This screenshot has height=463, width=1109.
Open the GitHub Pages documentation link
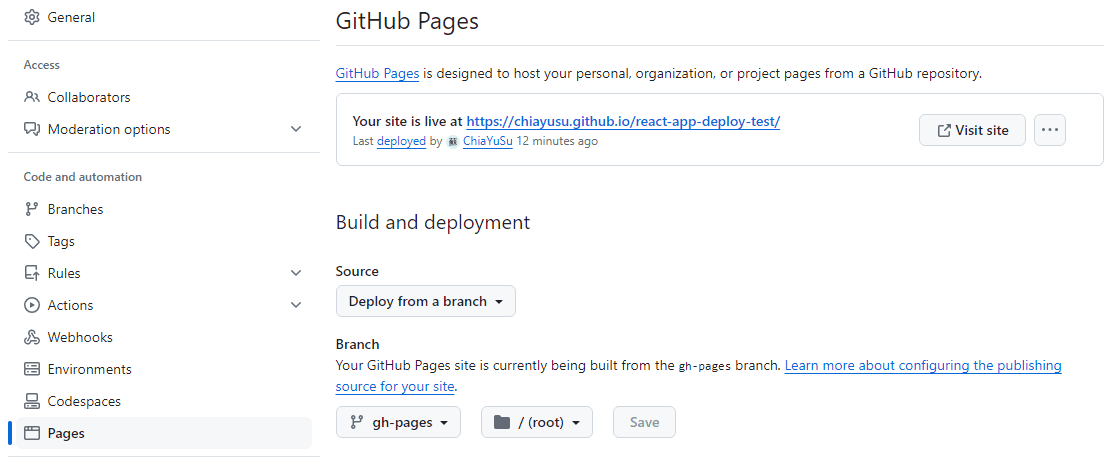378,74
